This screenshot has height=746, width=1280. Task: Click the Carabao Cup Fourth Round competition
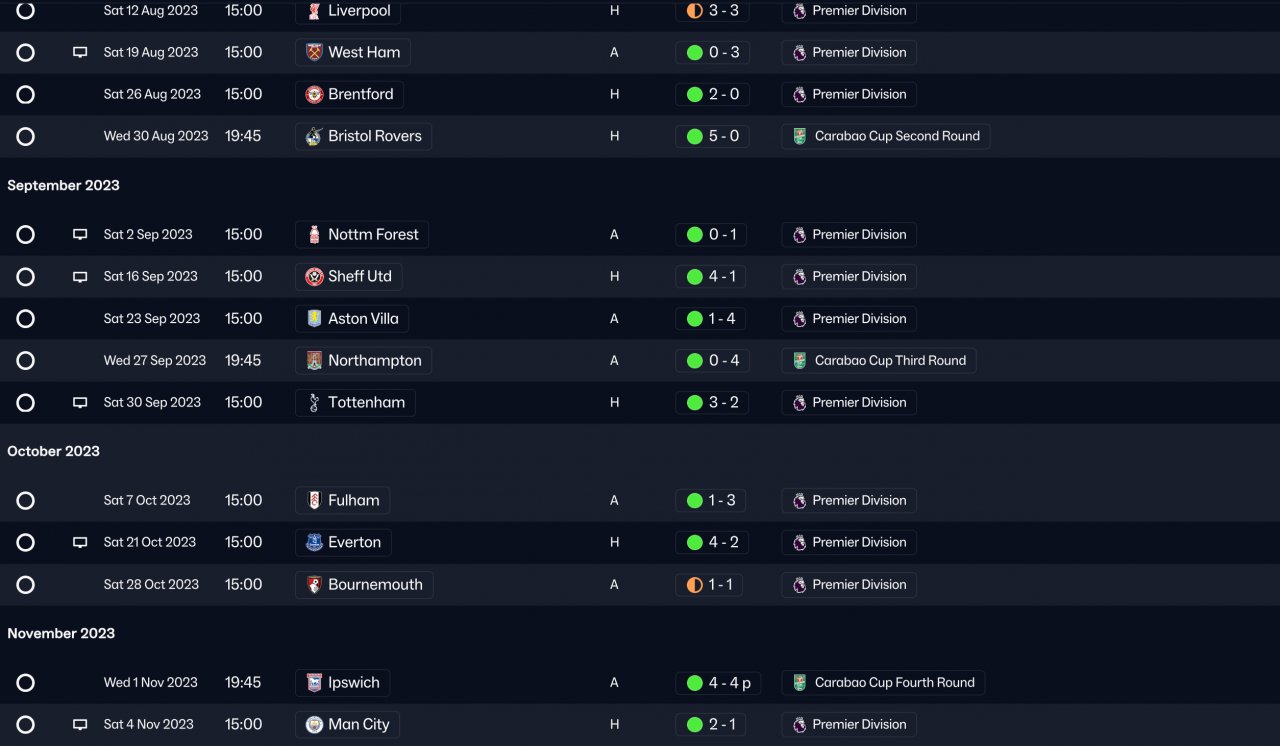click(x=894, y=683)
